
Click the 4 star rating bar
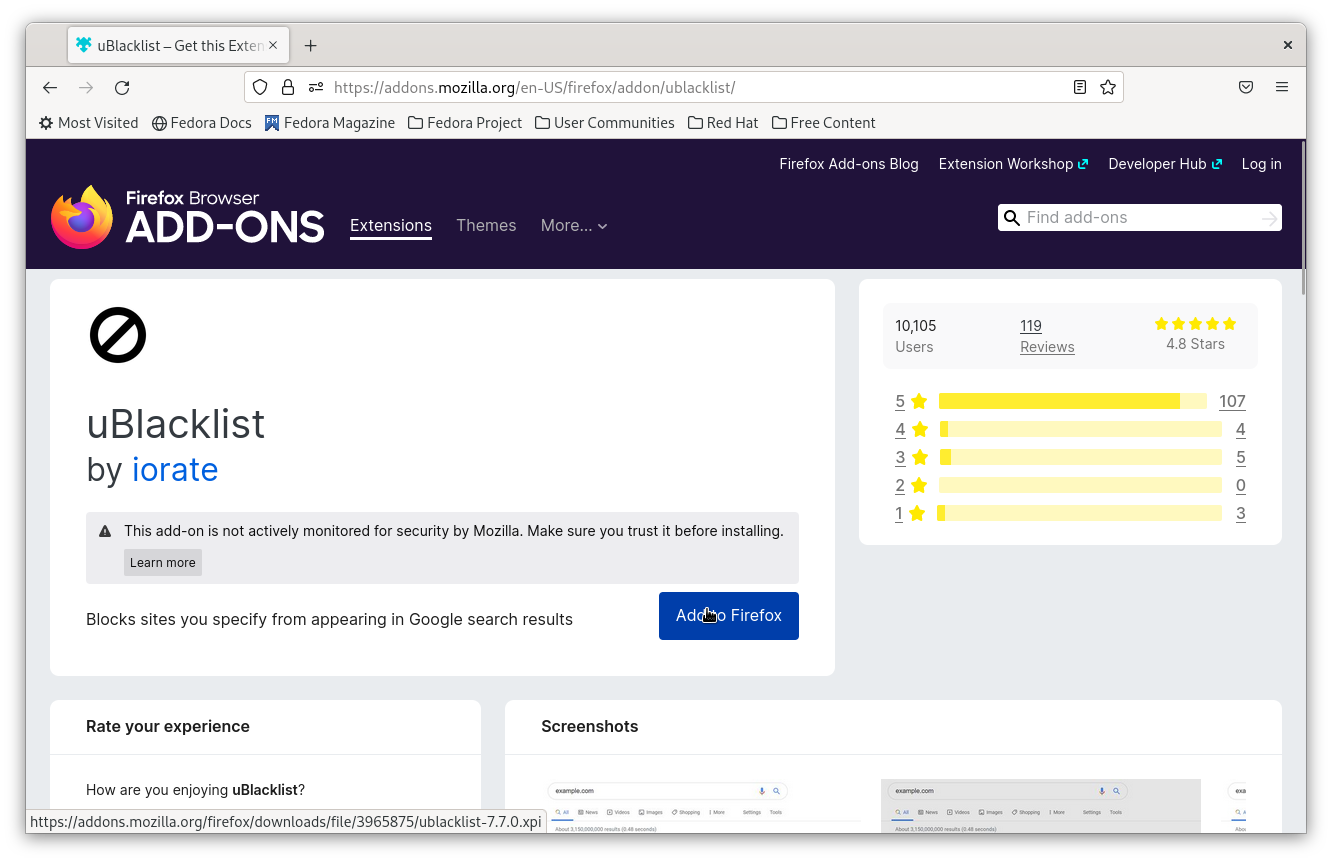pyautogui.click(x=1080, y=429)
